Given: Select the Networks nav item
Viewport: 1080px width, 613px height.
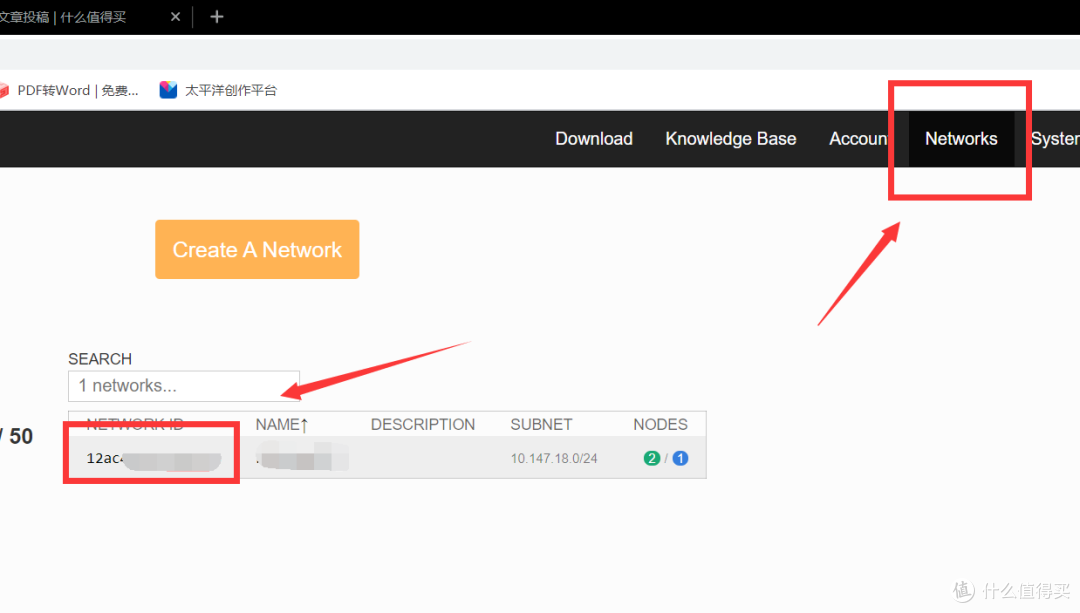Looking at the screenshot, I should (x=961, y=139).
